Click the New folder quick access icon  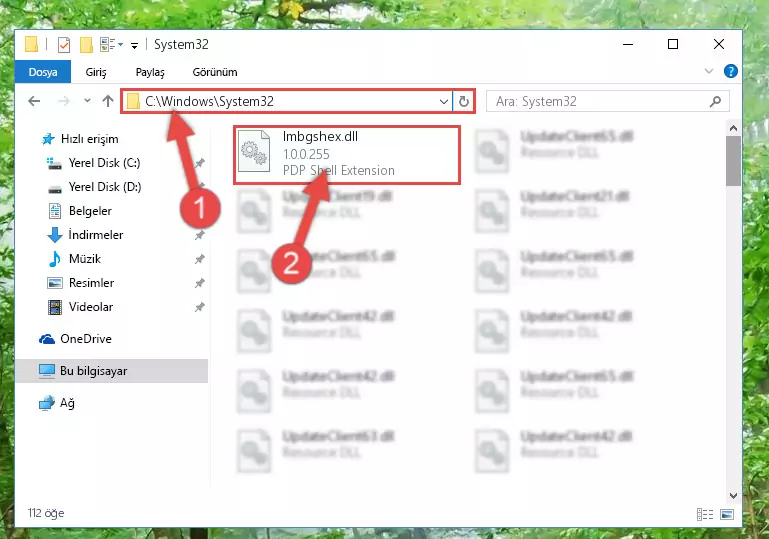tap(86, 45)
